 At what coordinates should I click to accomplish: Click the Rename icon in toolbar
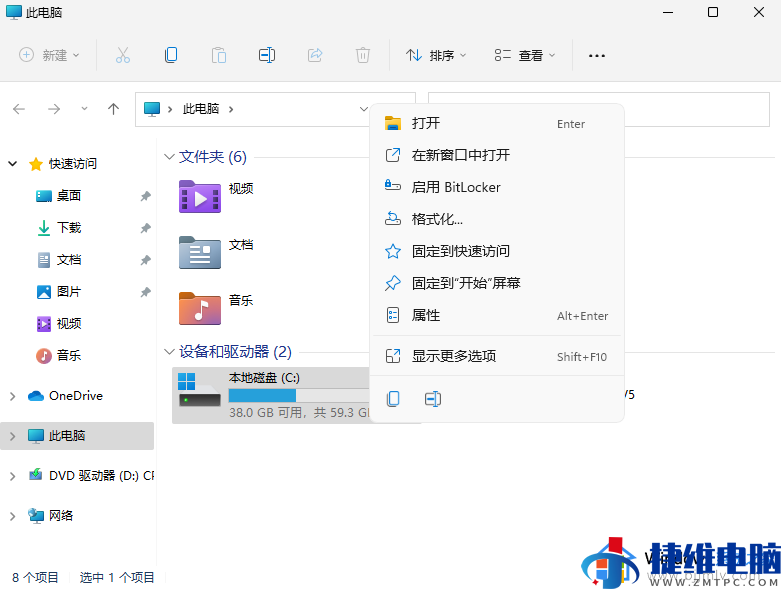coord(266,56)
